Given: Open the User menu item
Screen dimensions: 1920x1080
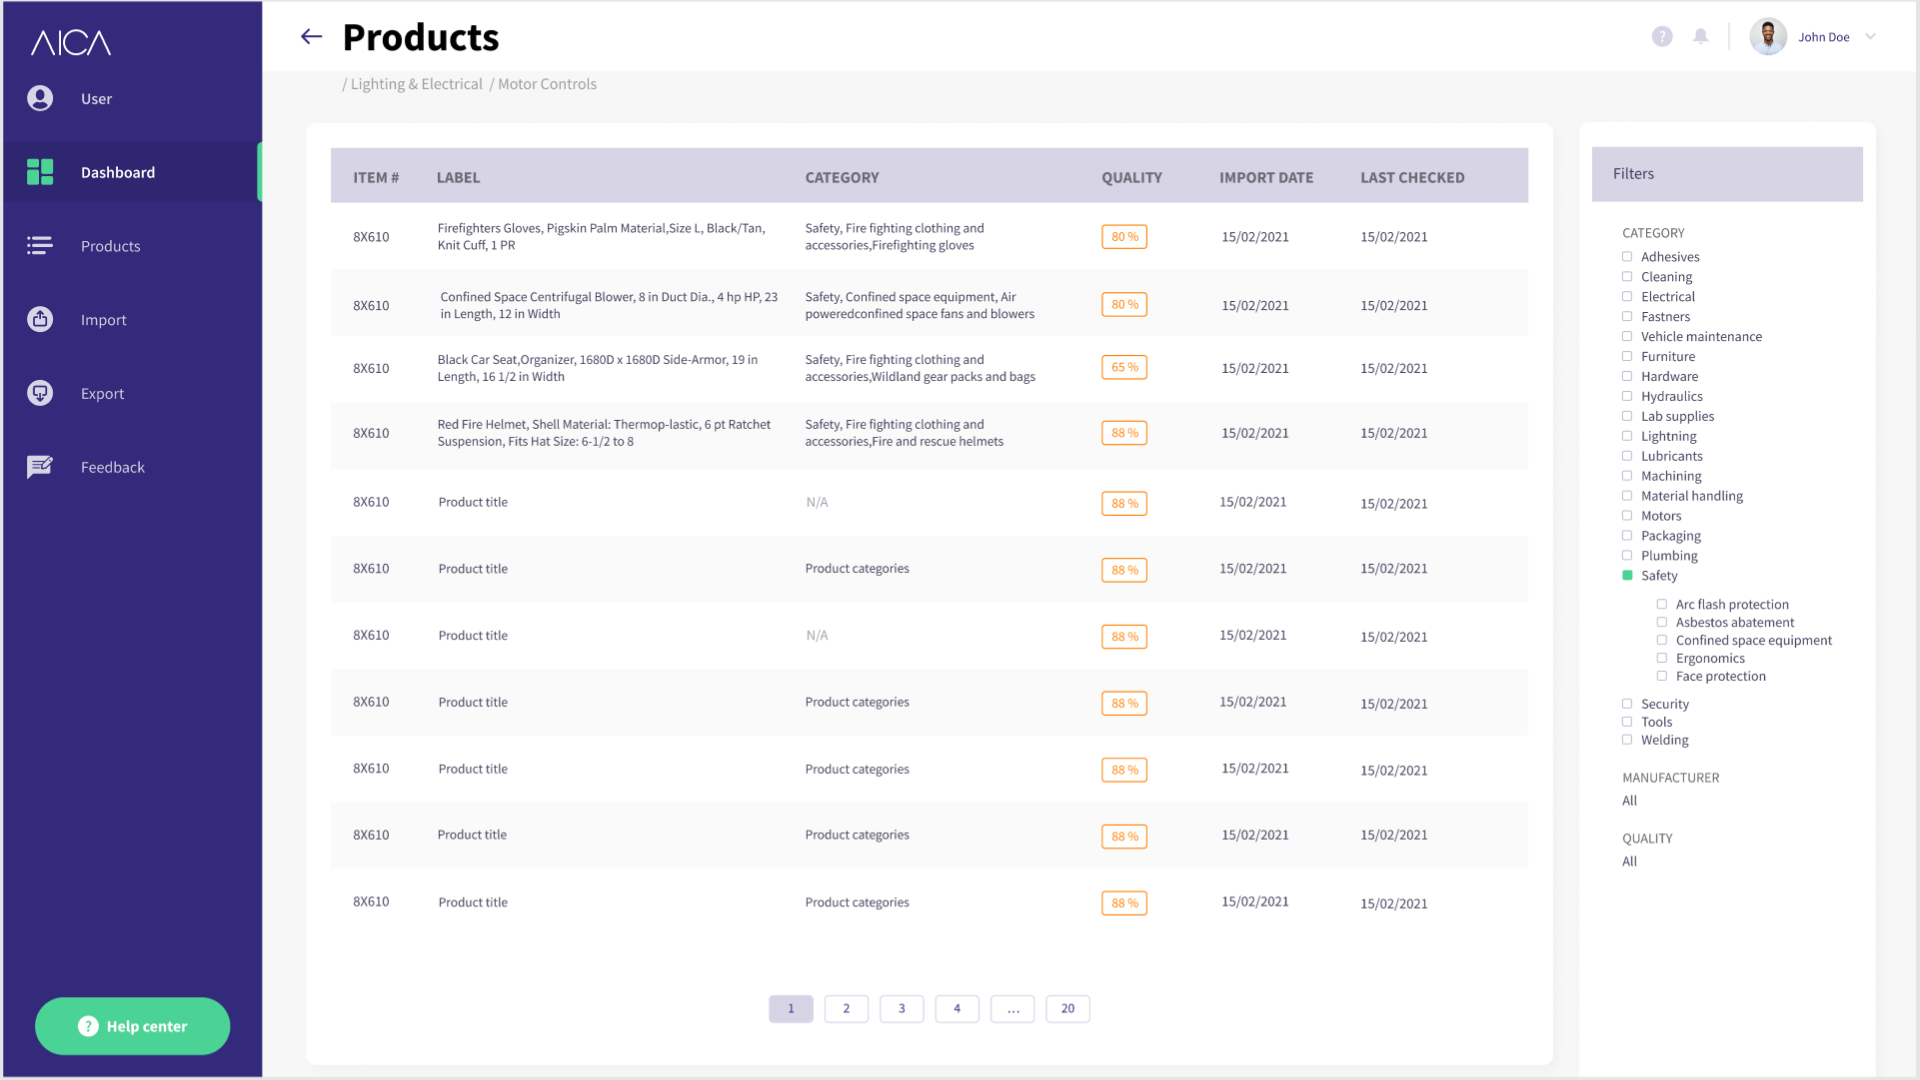Looking at the screenshot, I should point(96,99).
